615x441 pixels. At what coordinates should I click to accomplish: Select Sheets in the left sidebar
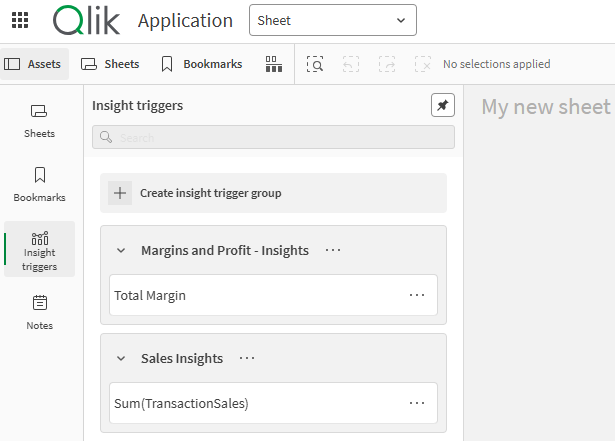point(39,120)
